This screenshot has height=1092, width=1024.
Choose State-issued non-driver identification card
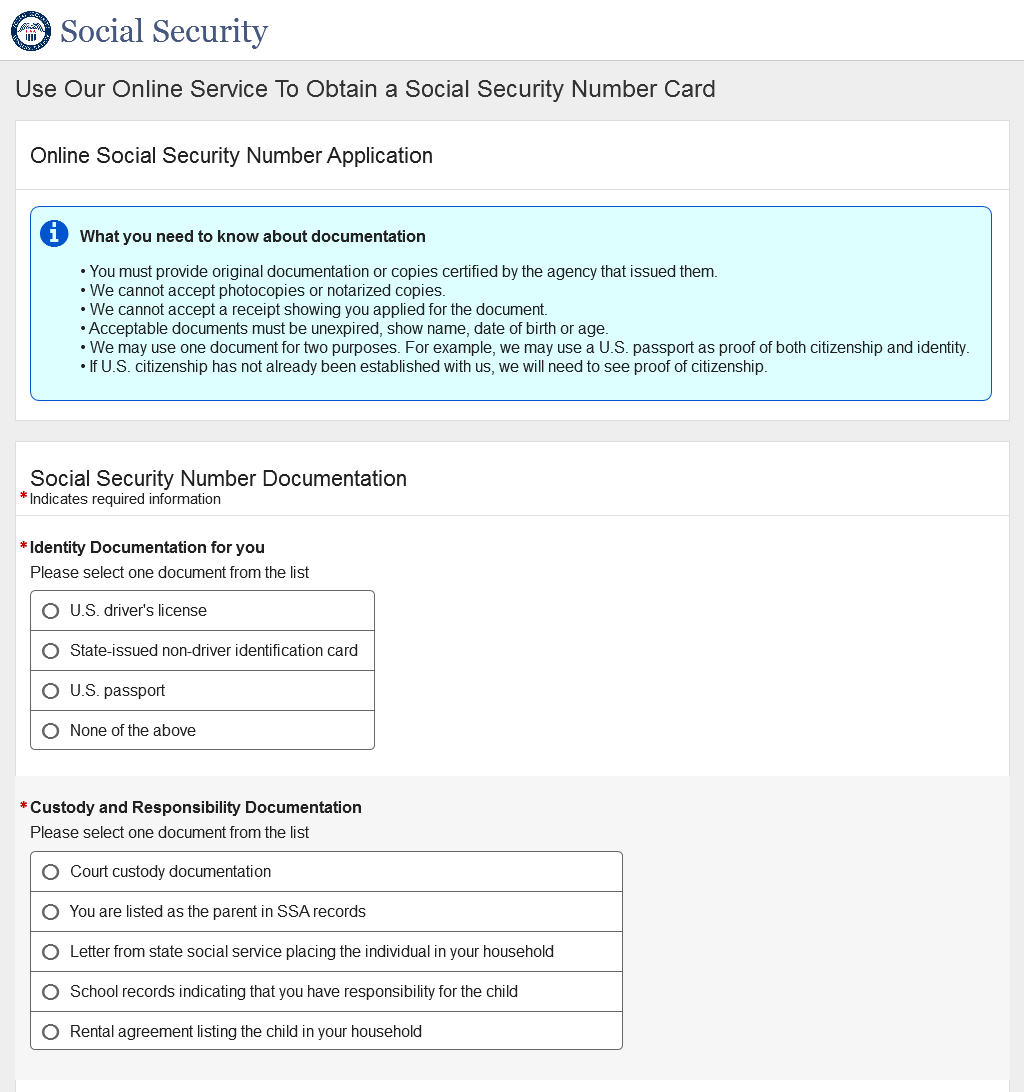[x=51, y=651]
